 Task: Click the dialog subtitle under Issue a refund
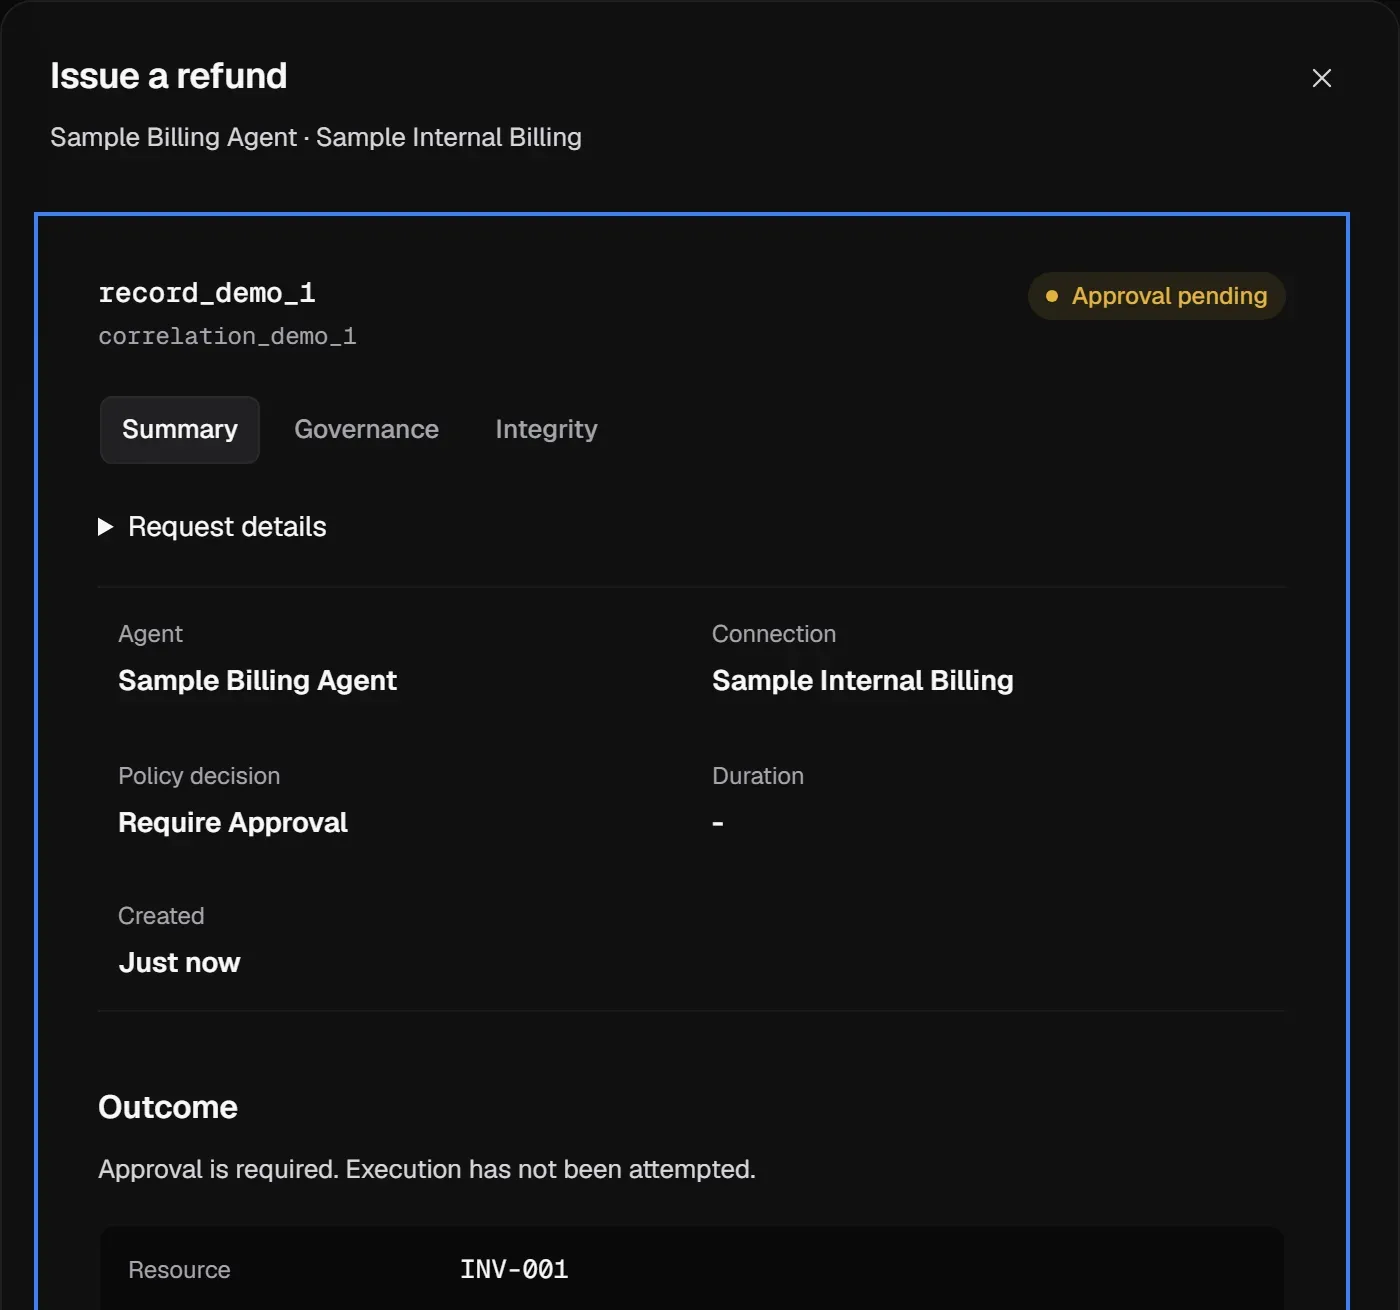pyautogui.click(x=316, y=137)
